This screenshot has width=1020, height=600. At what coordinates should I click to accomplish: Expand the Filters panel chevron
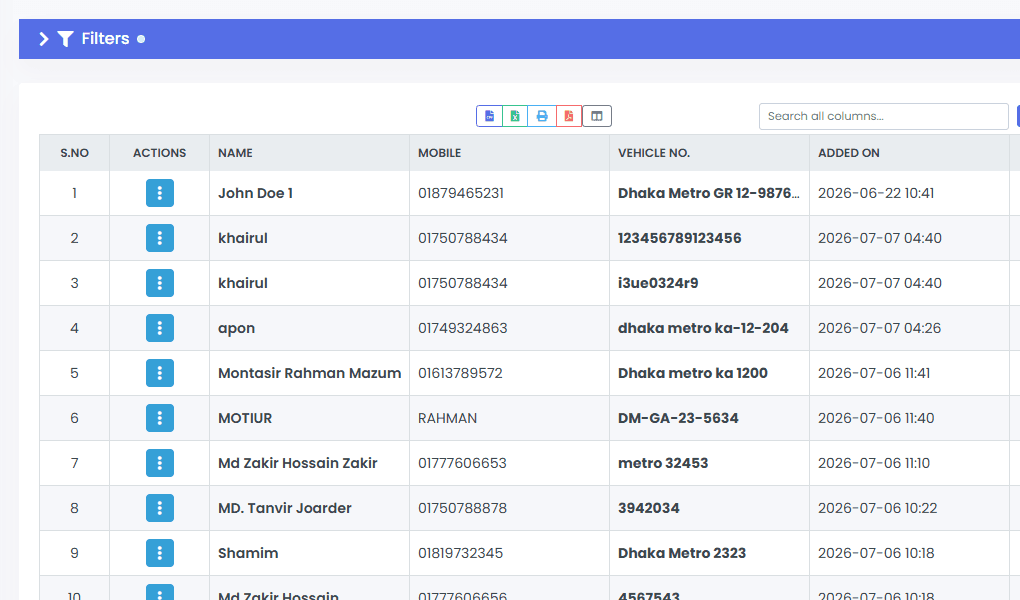click(x=44, y=39)
